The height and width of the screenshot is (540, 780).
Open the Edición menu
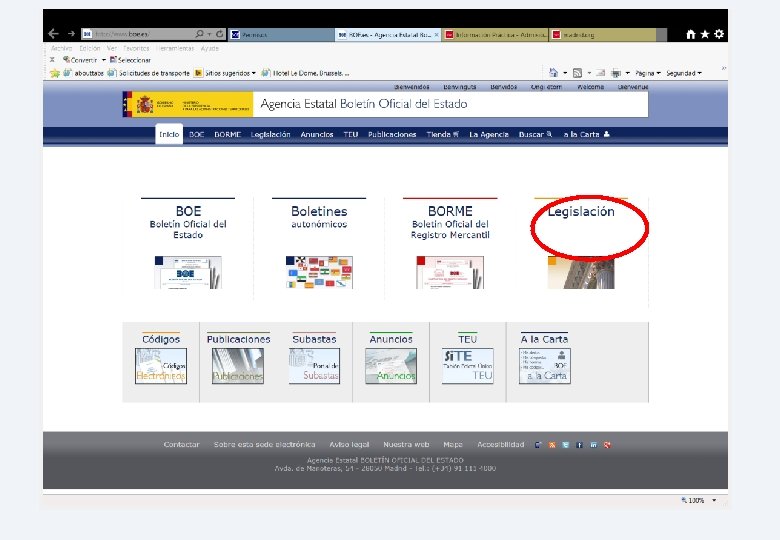(90, 48)
